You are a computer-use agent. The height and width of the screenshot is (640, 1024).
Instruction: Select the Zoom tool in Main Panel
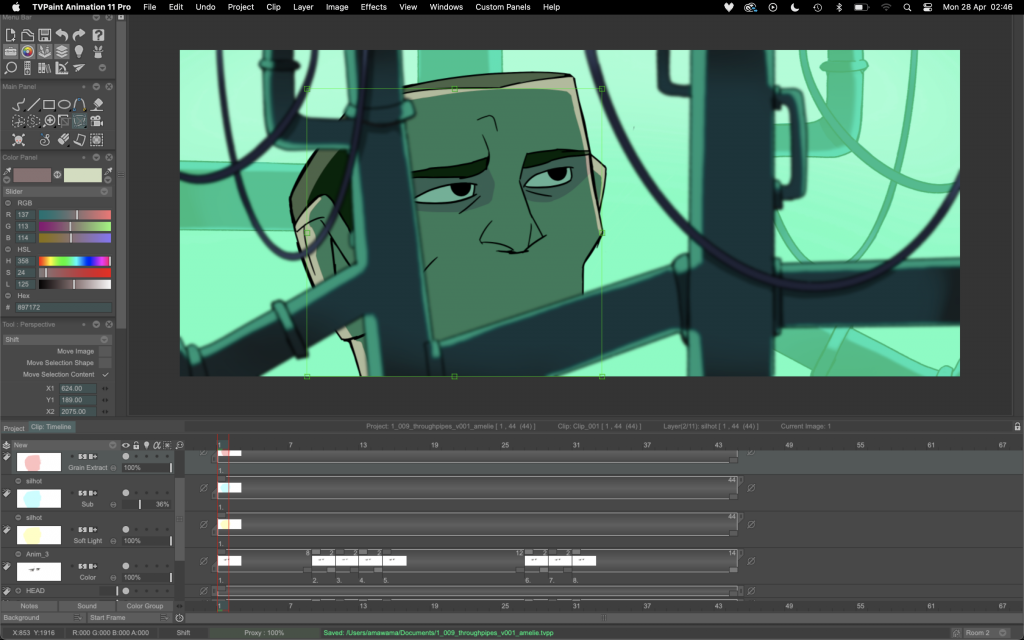pos(49,121)
